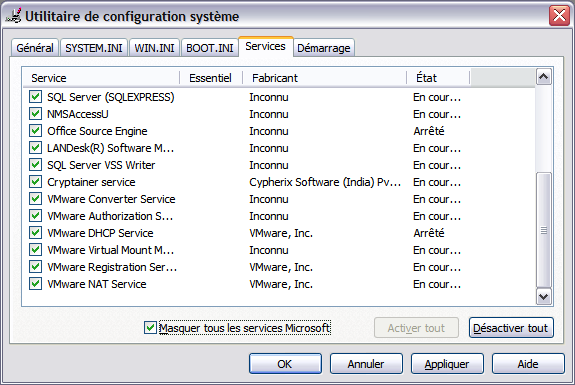Image resolution: width=575 pixels, height=385 pixels.
Task: Uncheck the NMSAccessU service checkbox
Action: pos(36,114)
